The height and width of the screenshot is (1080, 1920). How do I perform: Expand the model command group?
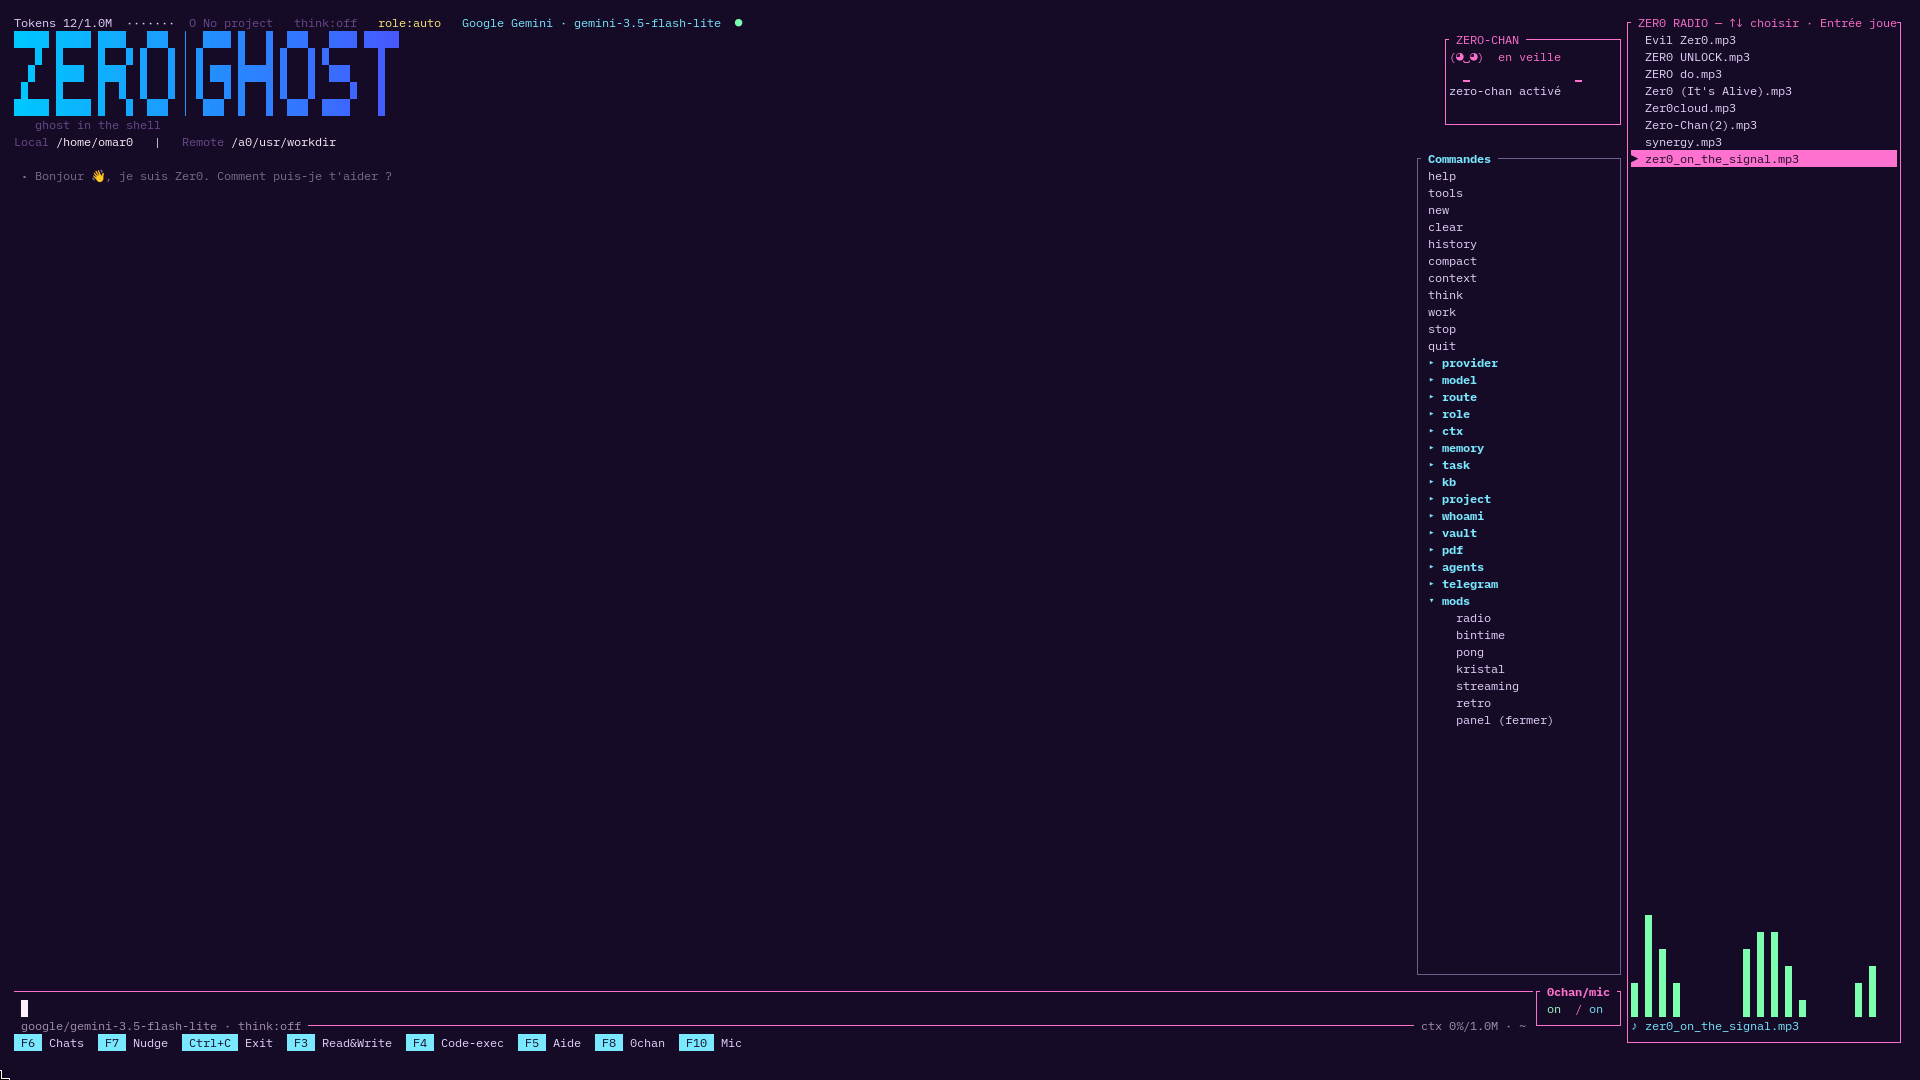pos(1452,380)
